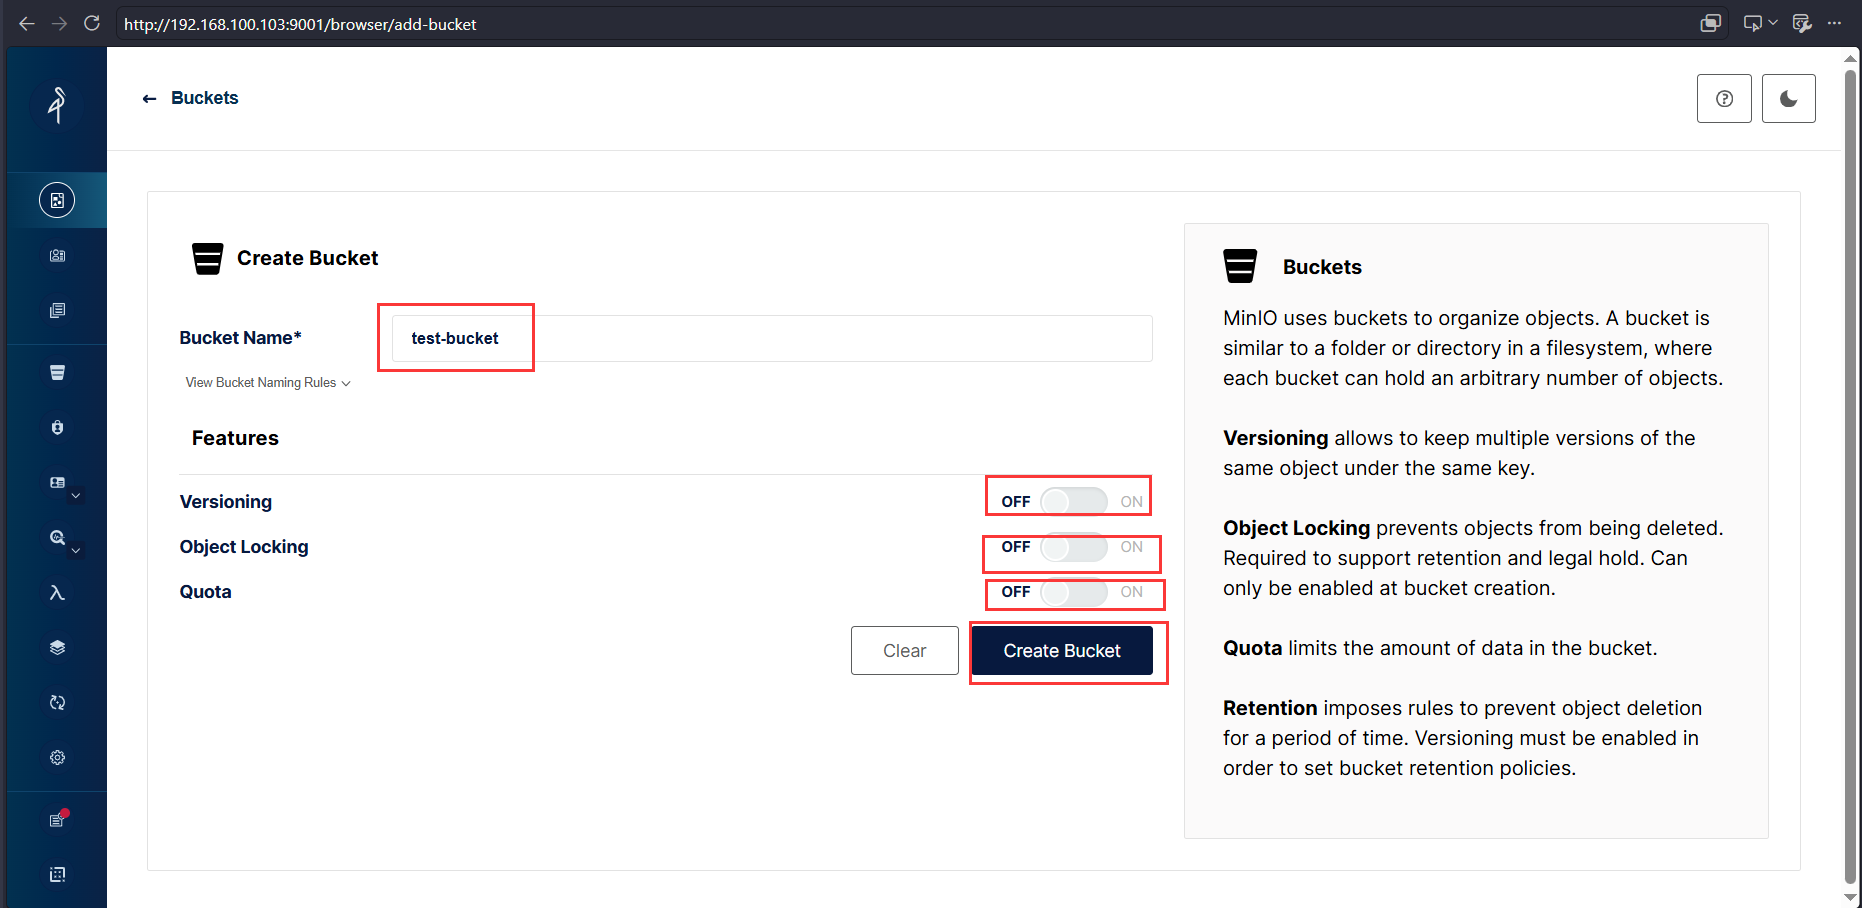Go to Buckets via sidebar bucket icon

tap(57, 373)
